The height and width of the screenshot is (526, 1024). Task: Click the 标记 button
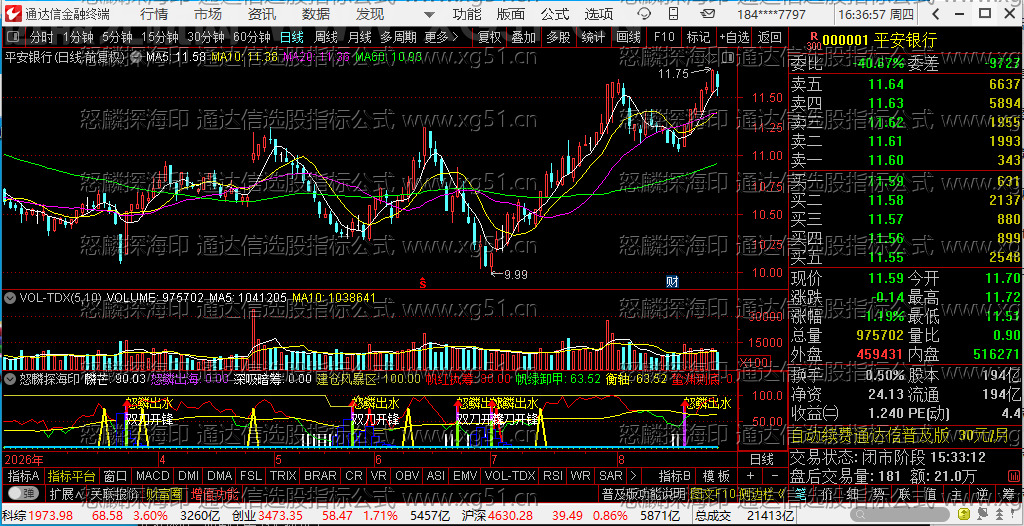pos(698,37)
